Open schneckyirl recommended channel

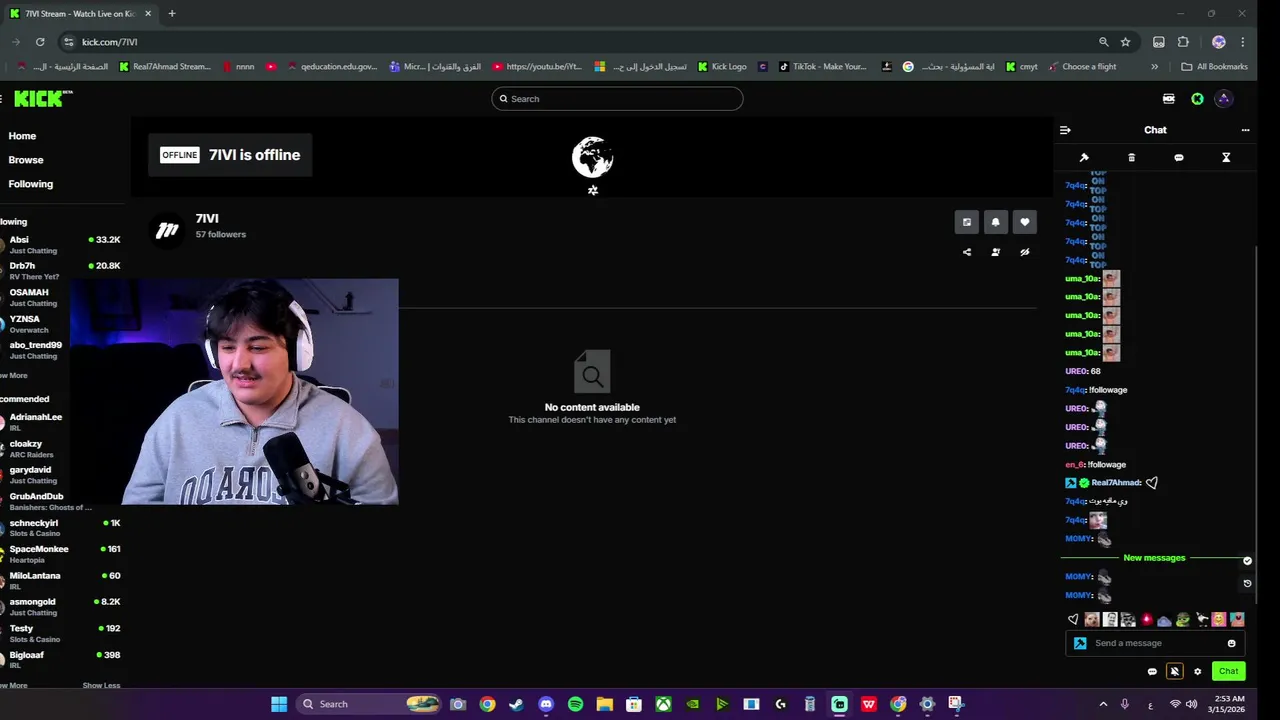[x=60, y=528]
